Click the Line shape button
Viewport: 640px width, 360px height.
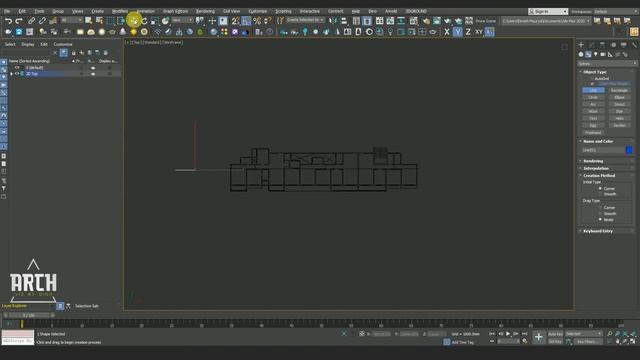click(593, 90)
